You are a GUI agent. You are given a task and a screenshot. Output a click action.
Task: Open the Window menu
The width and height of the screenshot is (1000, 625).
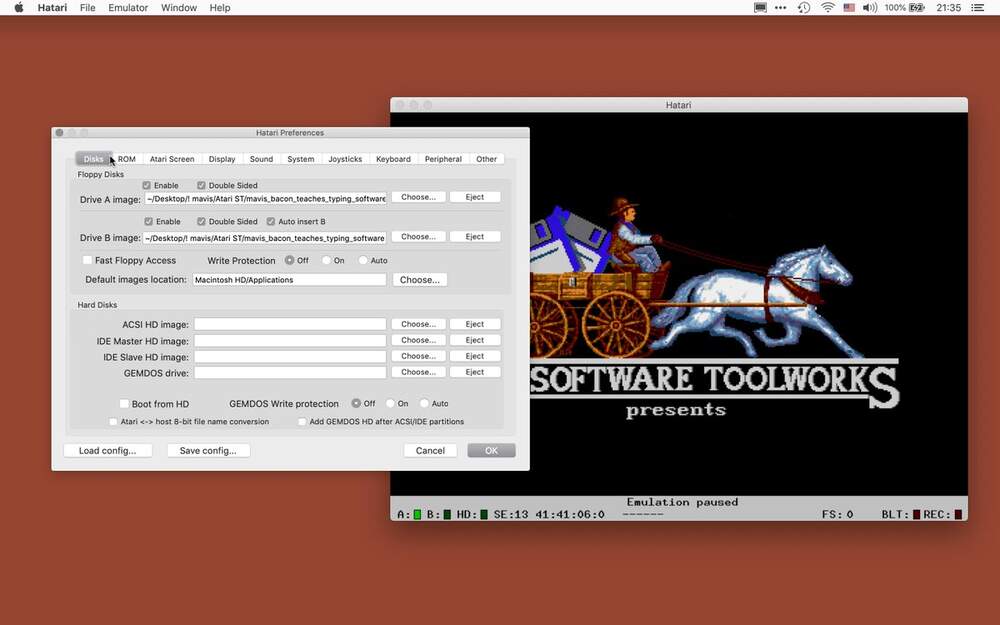pyautogui.click(x=179, y=8)
